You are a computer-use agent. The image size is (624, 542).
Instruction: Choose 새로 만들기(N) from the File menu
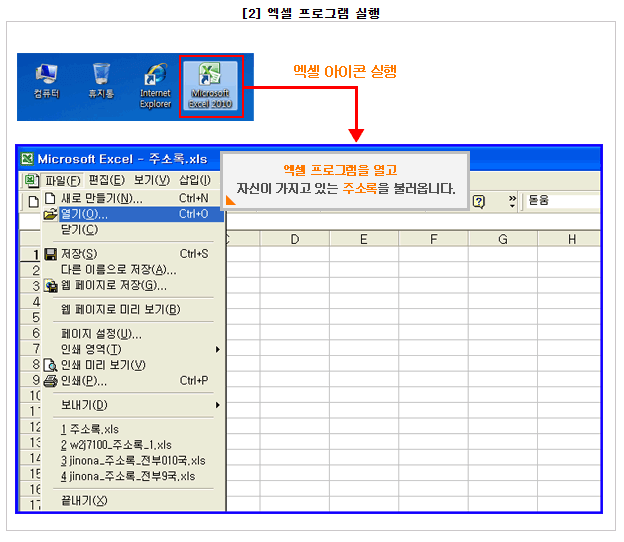(134, 198)
